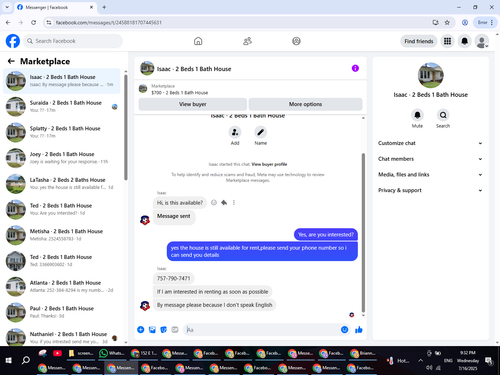Screen dimensions: 500x375
Task: Open the Notifications bell in header
Action: coord(464,41)
